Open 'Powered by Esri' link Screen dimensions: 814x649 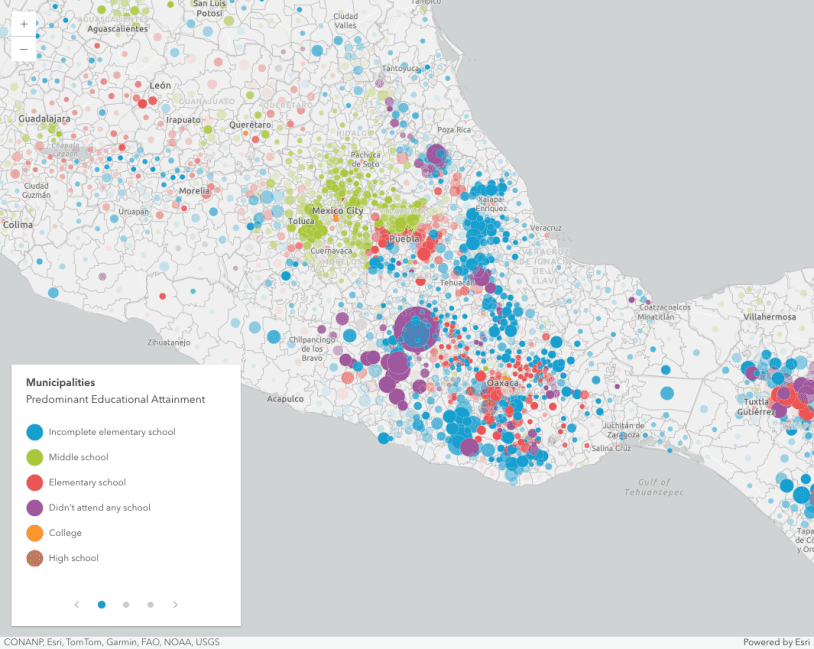(776, 642)
